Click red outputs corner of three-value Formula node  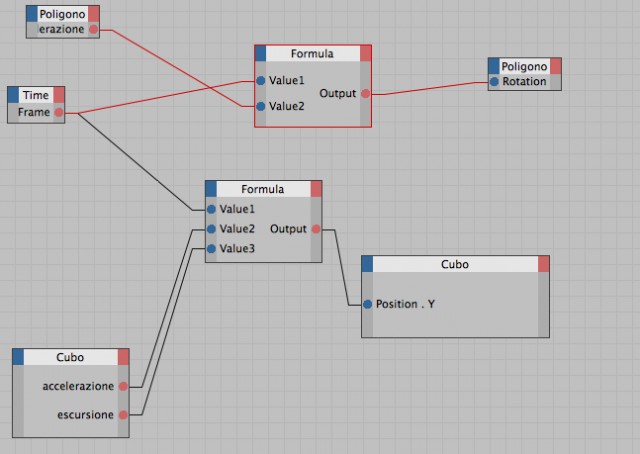(316, 189)
